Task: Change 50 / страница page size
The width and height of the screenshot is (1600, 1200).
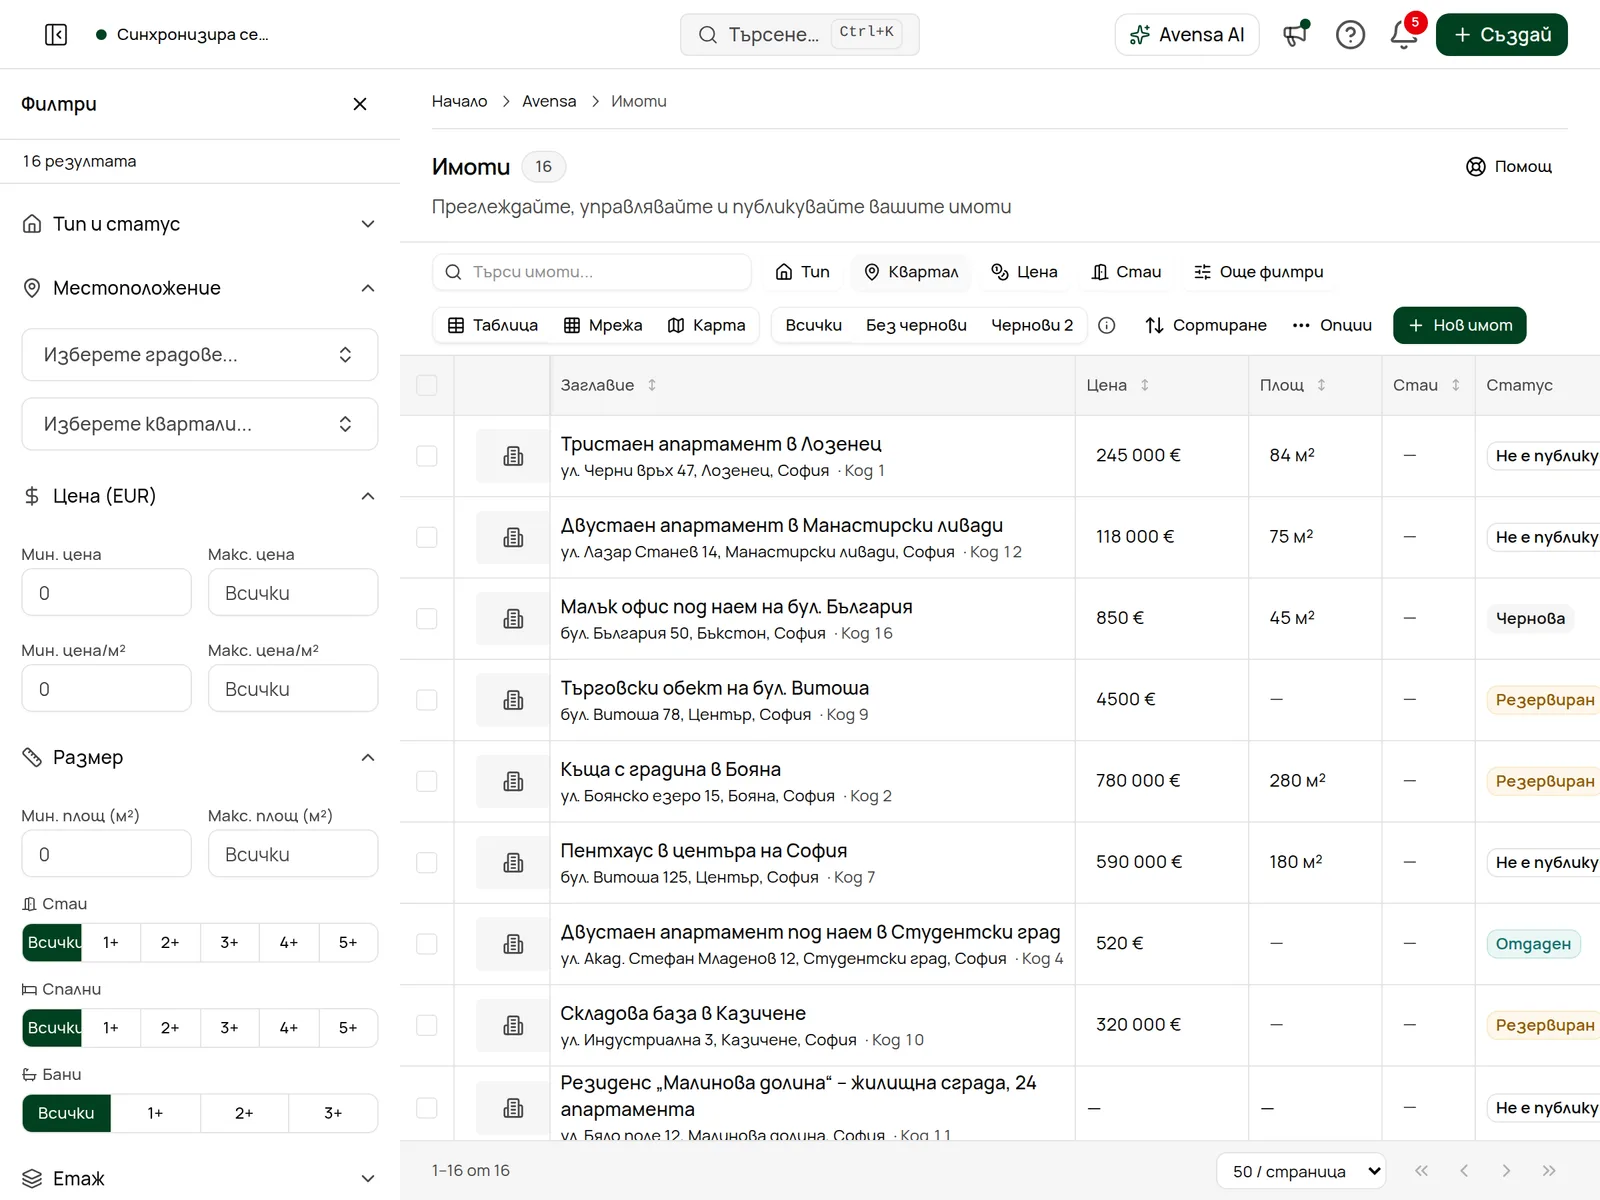Action: tap(1301, 1171)
